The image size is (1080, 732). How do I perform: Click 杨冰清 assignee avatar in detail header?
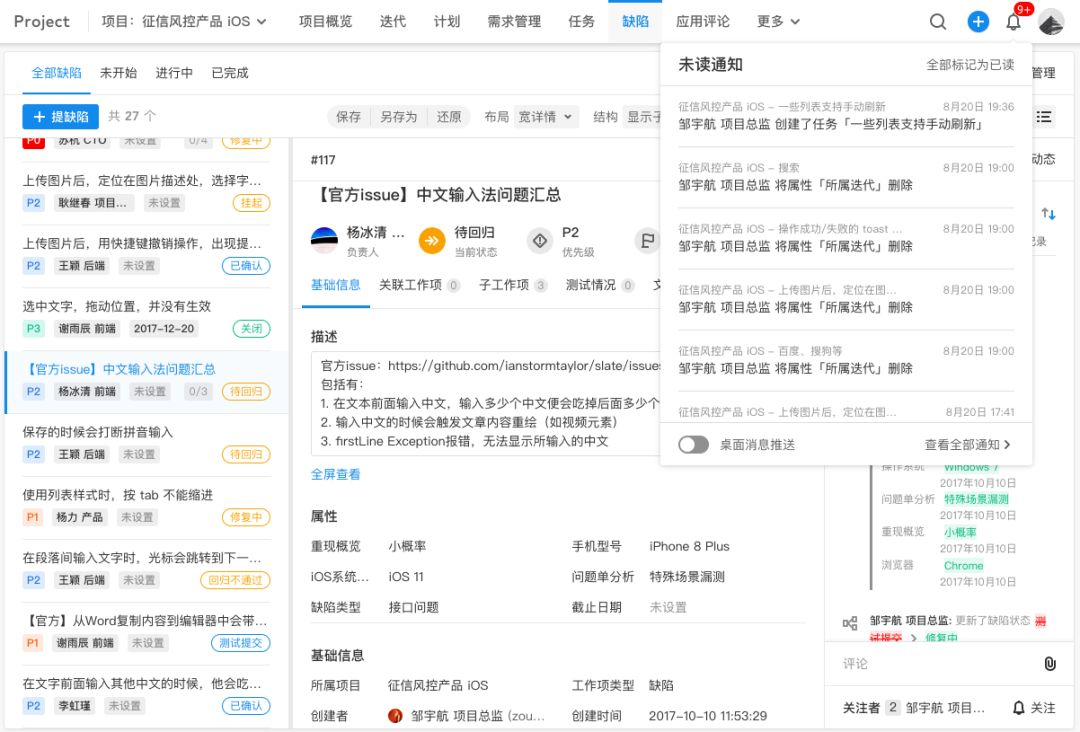324,240
